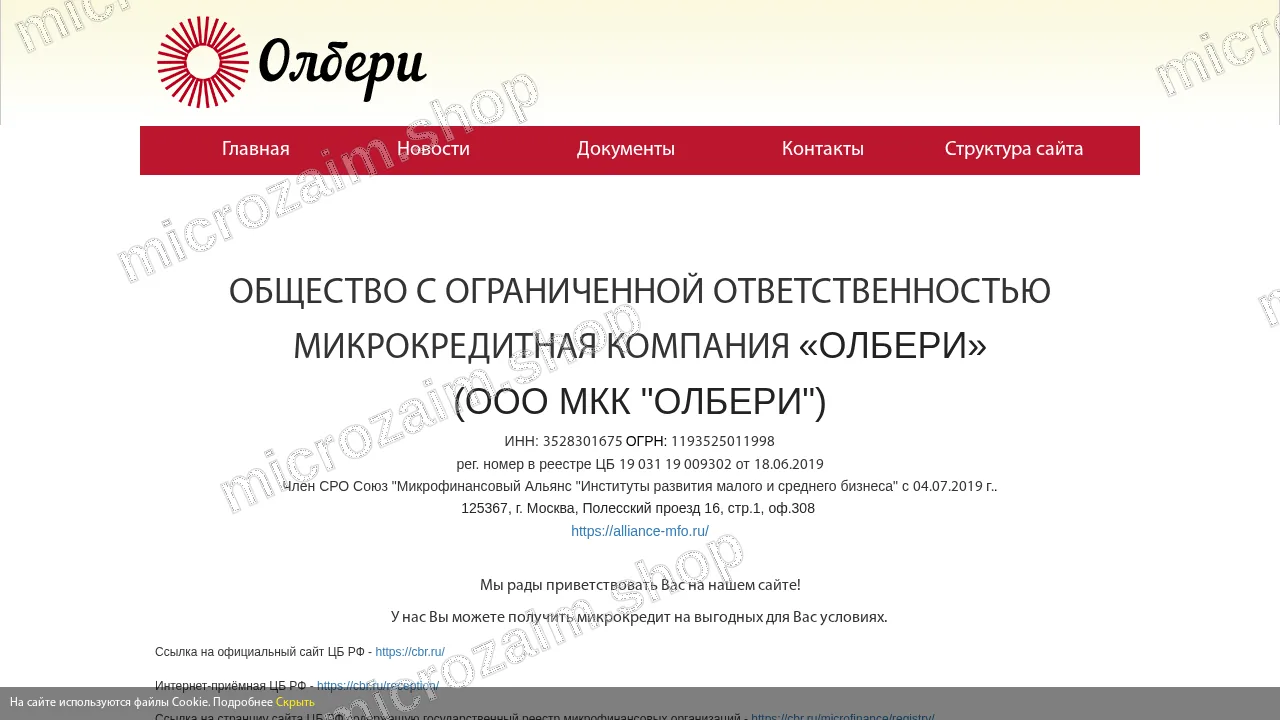Open the cbr.ru/reception link

tap(378, 686)
